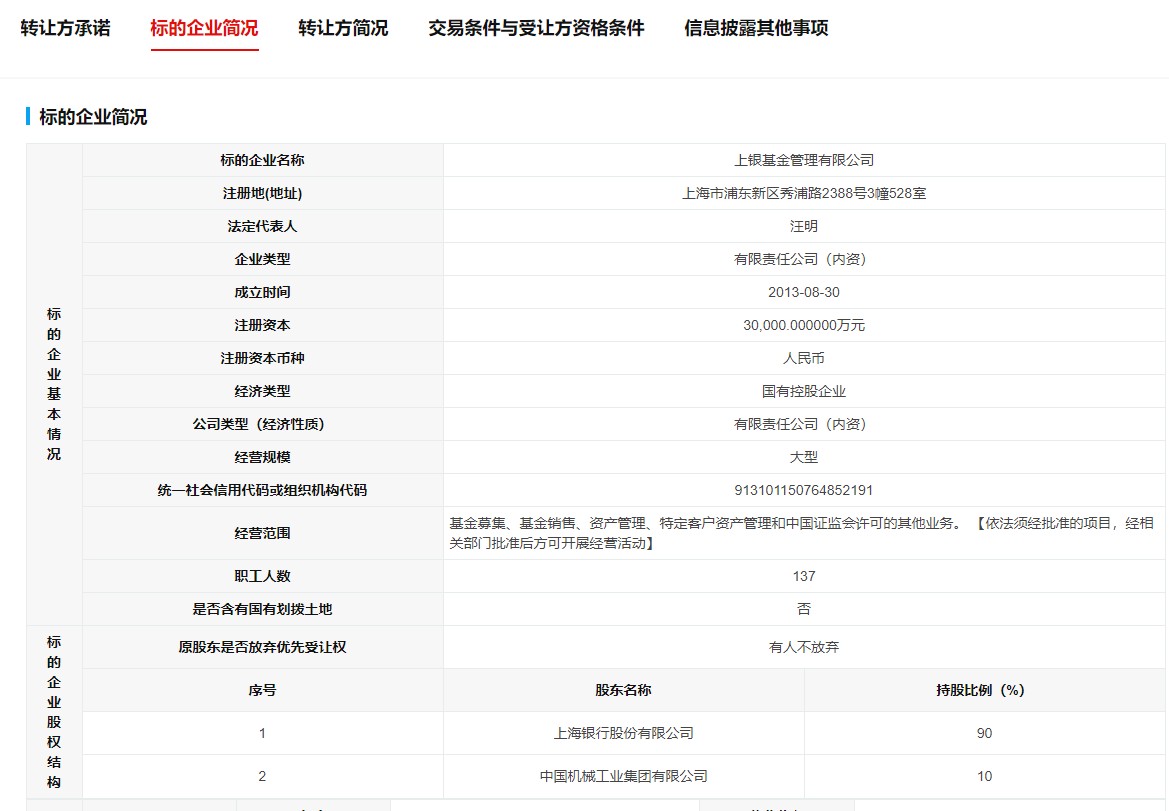Click row number 1 in the shareholder table

tap(262, 733)
